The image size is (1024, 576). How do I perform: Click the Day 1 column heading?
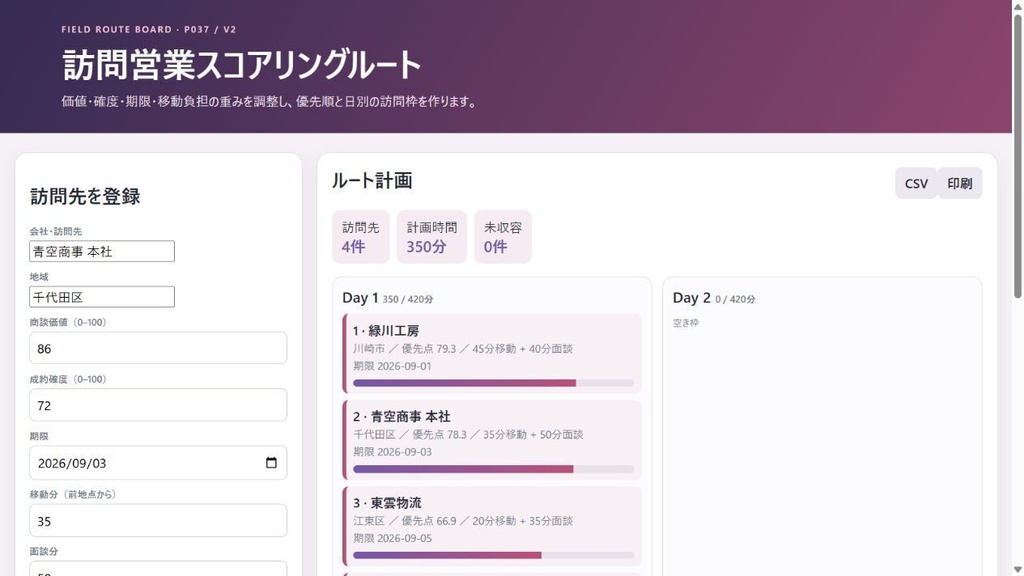388,298
